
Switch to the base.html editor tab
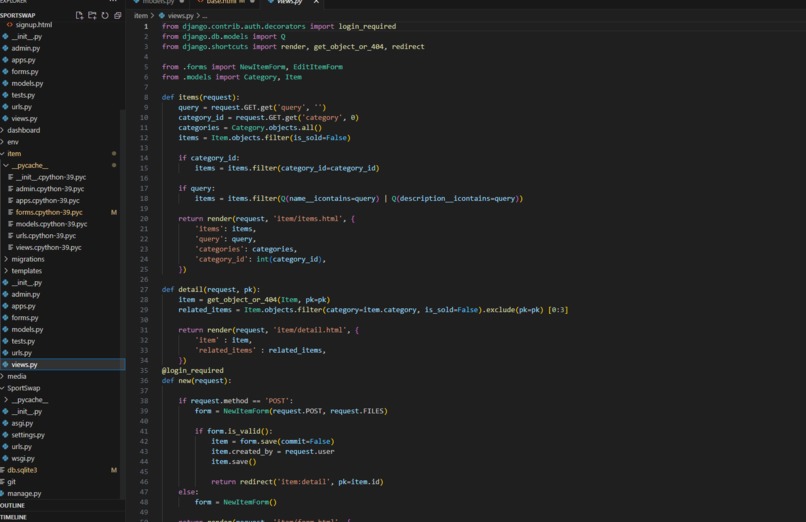[221, 2]
